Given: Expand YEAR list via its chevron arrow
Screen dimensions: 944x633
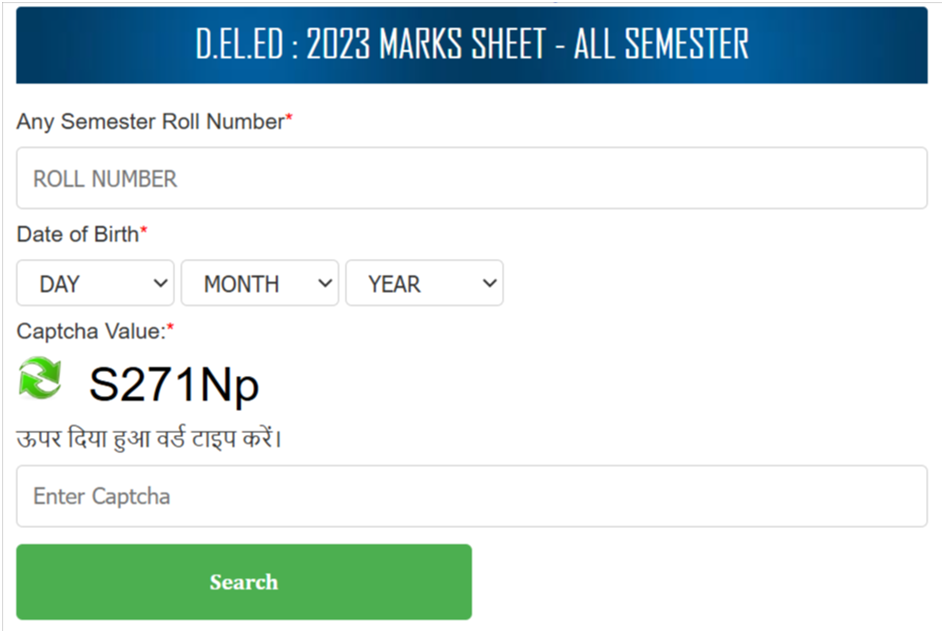Looking at the screenshot, I should [x=490, y=283].
